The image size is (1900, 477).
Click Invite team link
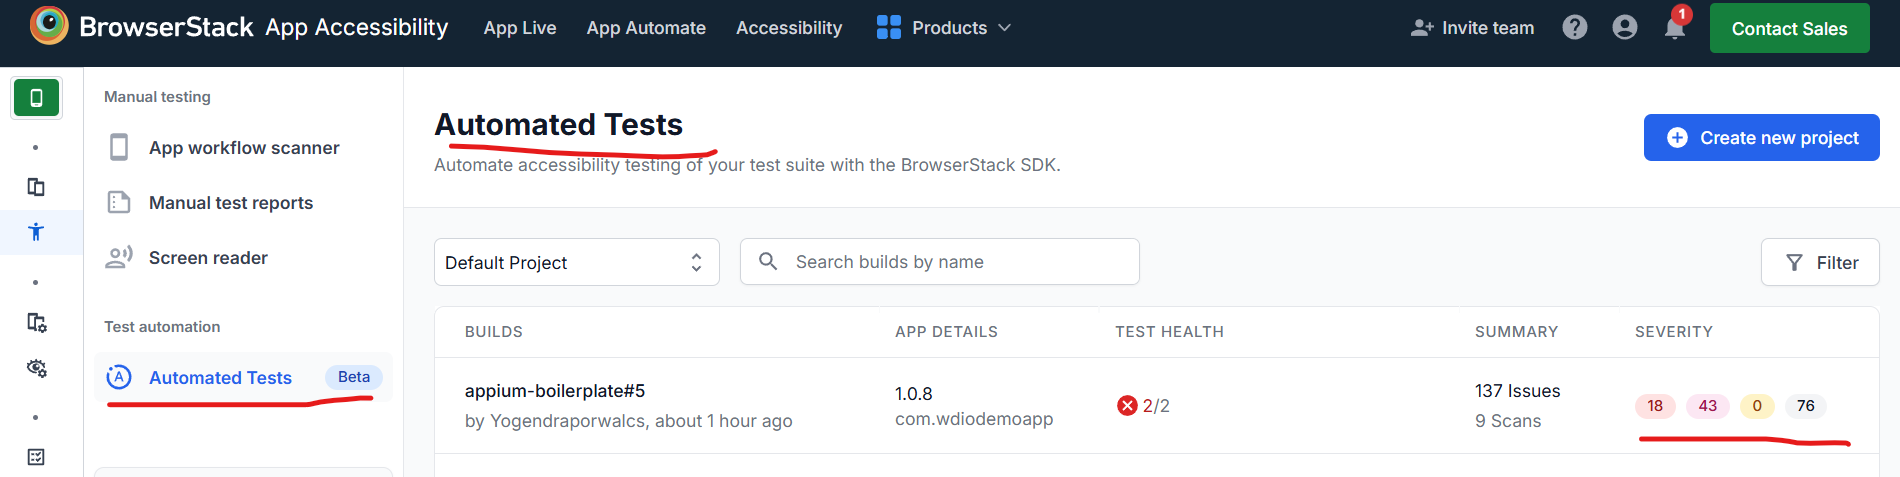pyautogui.click(x=1472, y=28)
